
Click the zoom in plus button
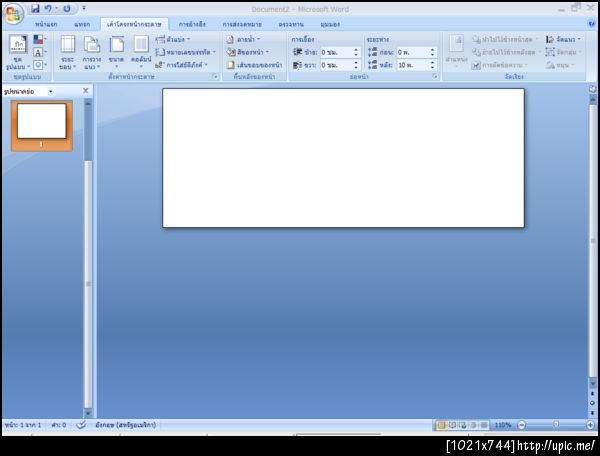[590, 425]
